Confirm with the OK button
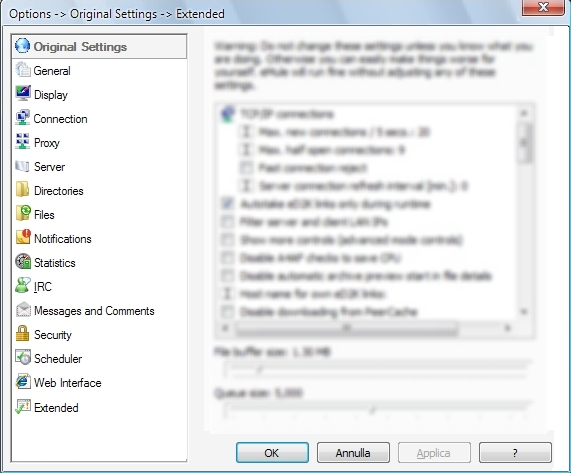Viewport: 571px width, 473px height. (x=272, y=453)
